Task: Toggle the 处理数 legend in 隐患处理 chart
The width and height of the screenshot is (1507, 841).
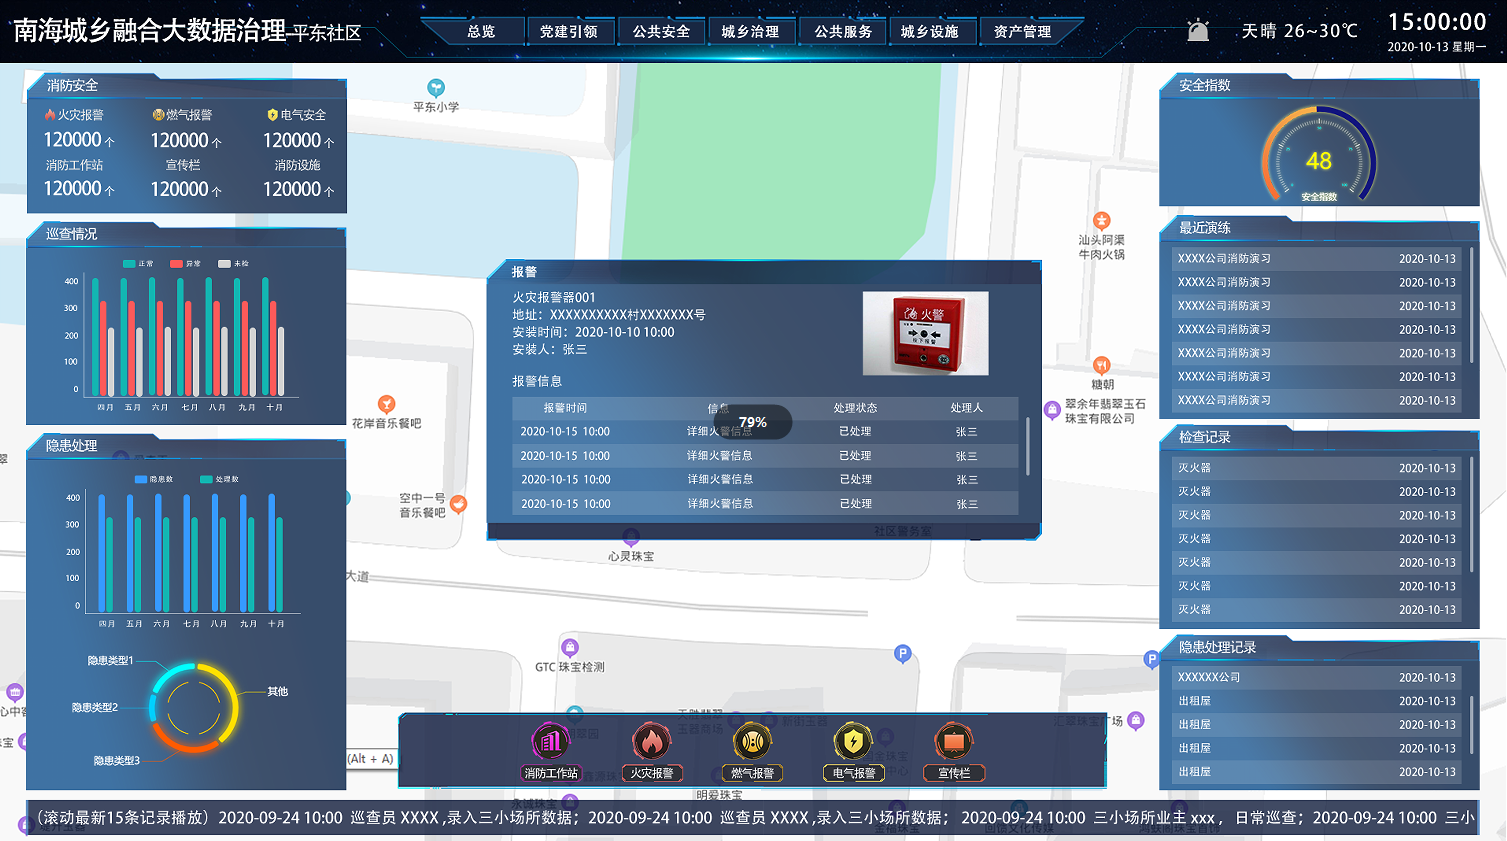Action: tap(219, 480)
